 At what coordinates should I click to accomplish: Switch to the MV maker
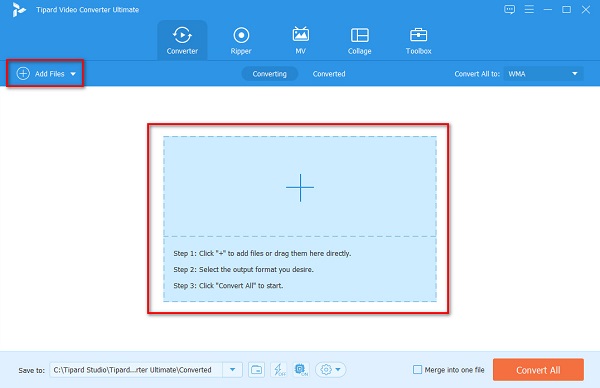coord(300,41)
